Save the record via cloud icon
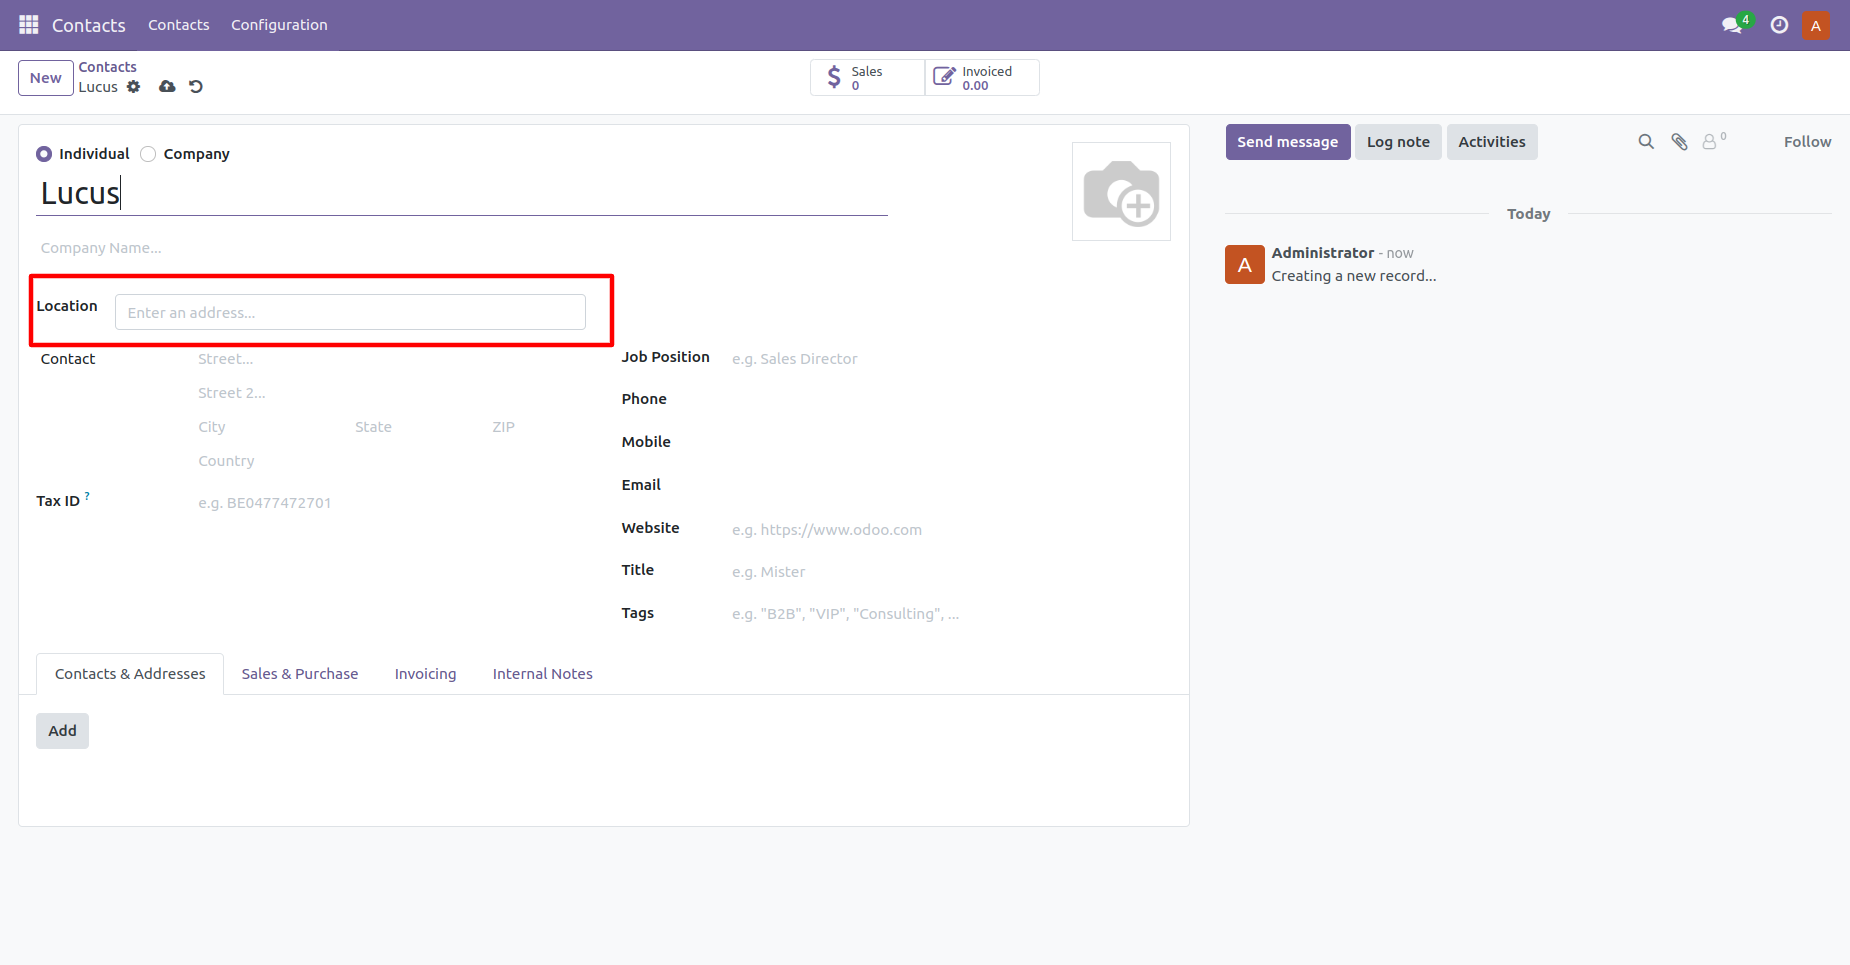Image resolution: width=1850 pixels, height=965 pixels. (x=166, y=87)
